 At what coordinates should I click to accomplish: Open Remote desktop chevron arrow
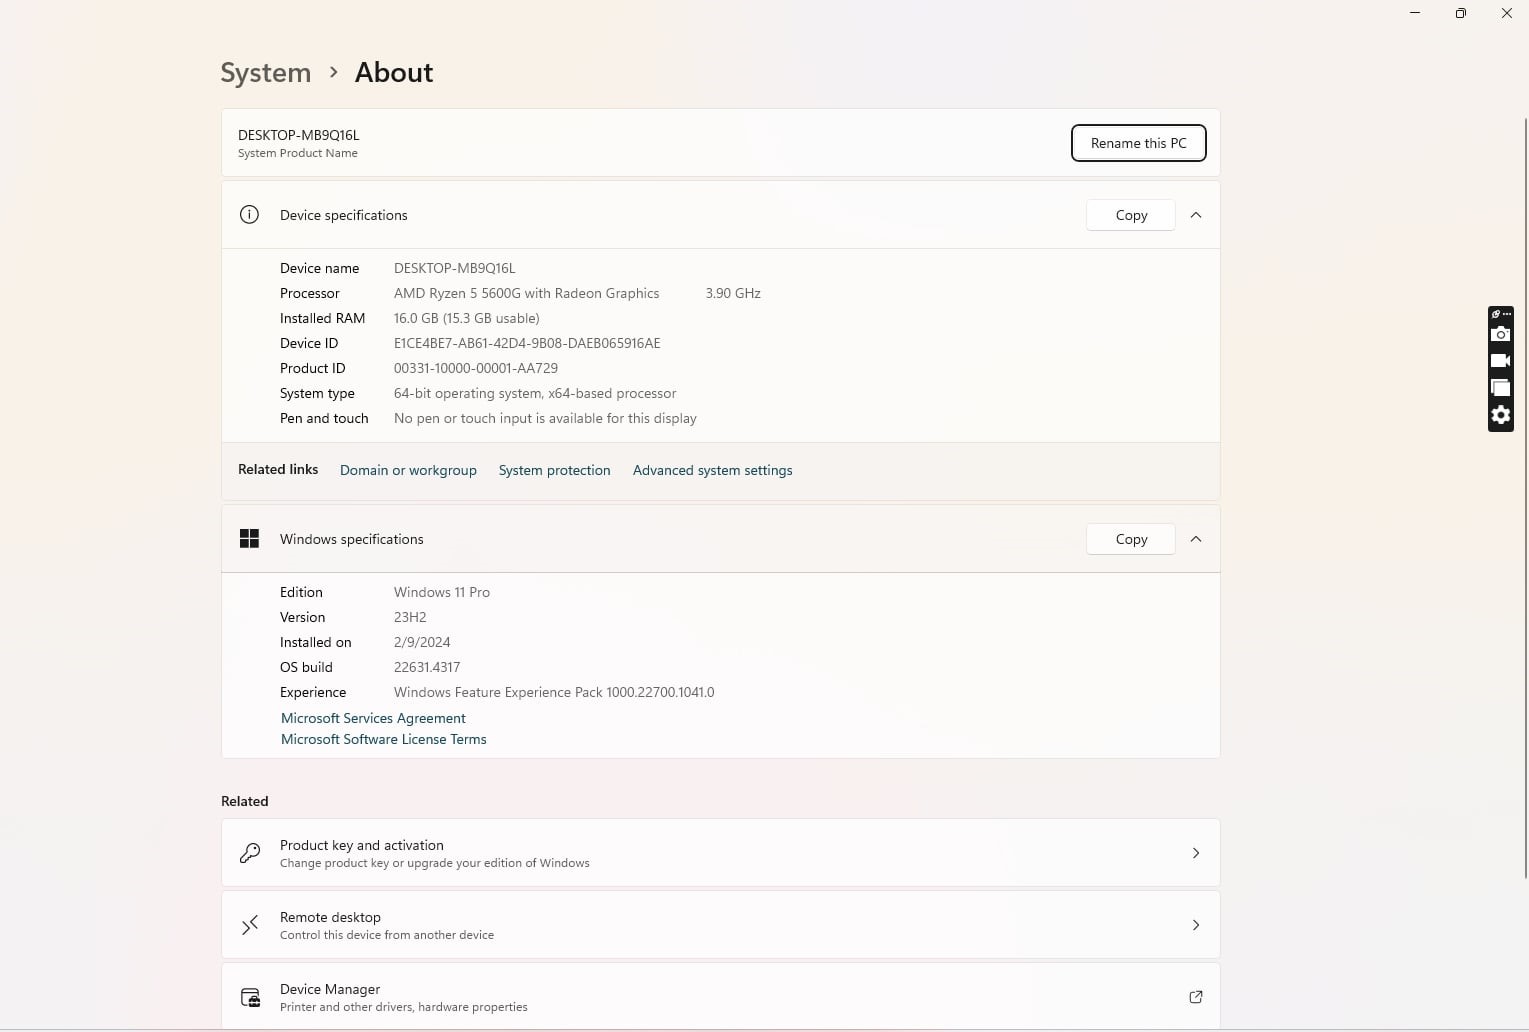point(1195,925)
